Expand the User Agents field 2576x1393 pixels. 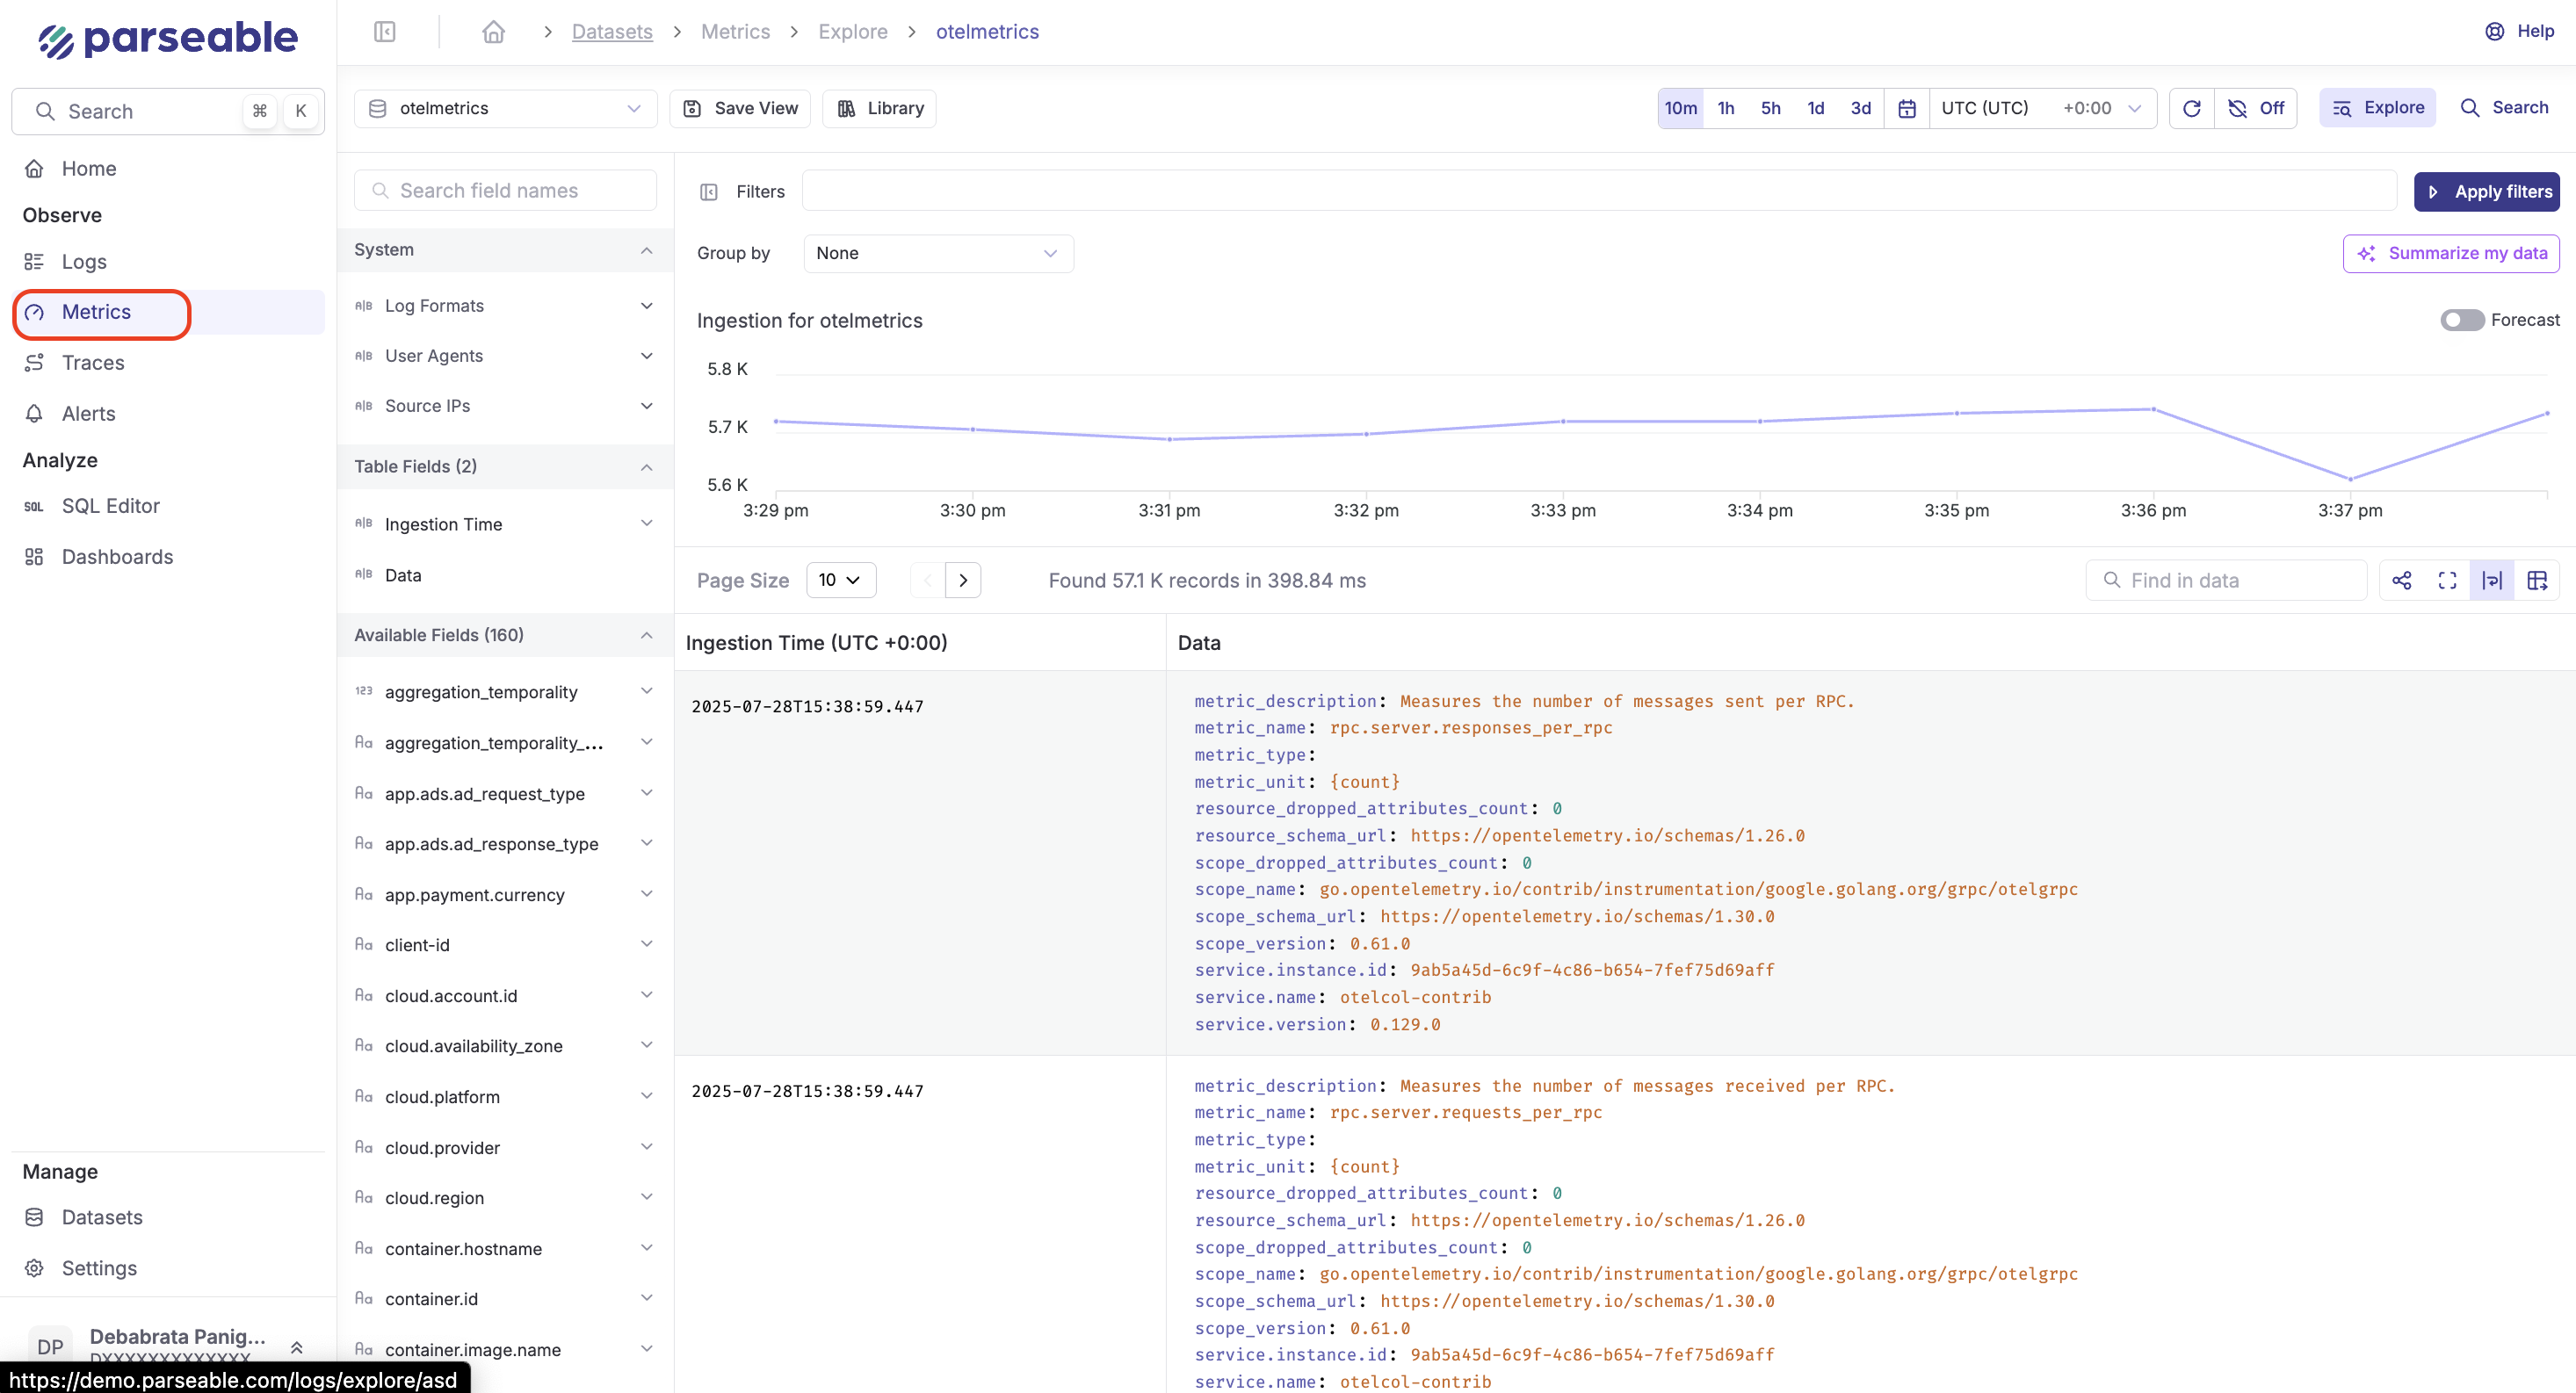(x=646, y=356)
